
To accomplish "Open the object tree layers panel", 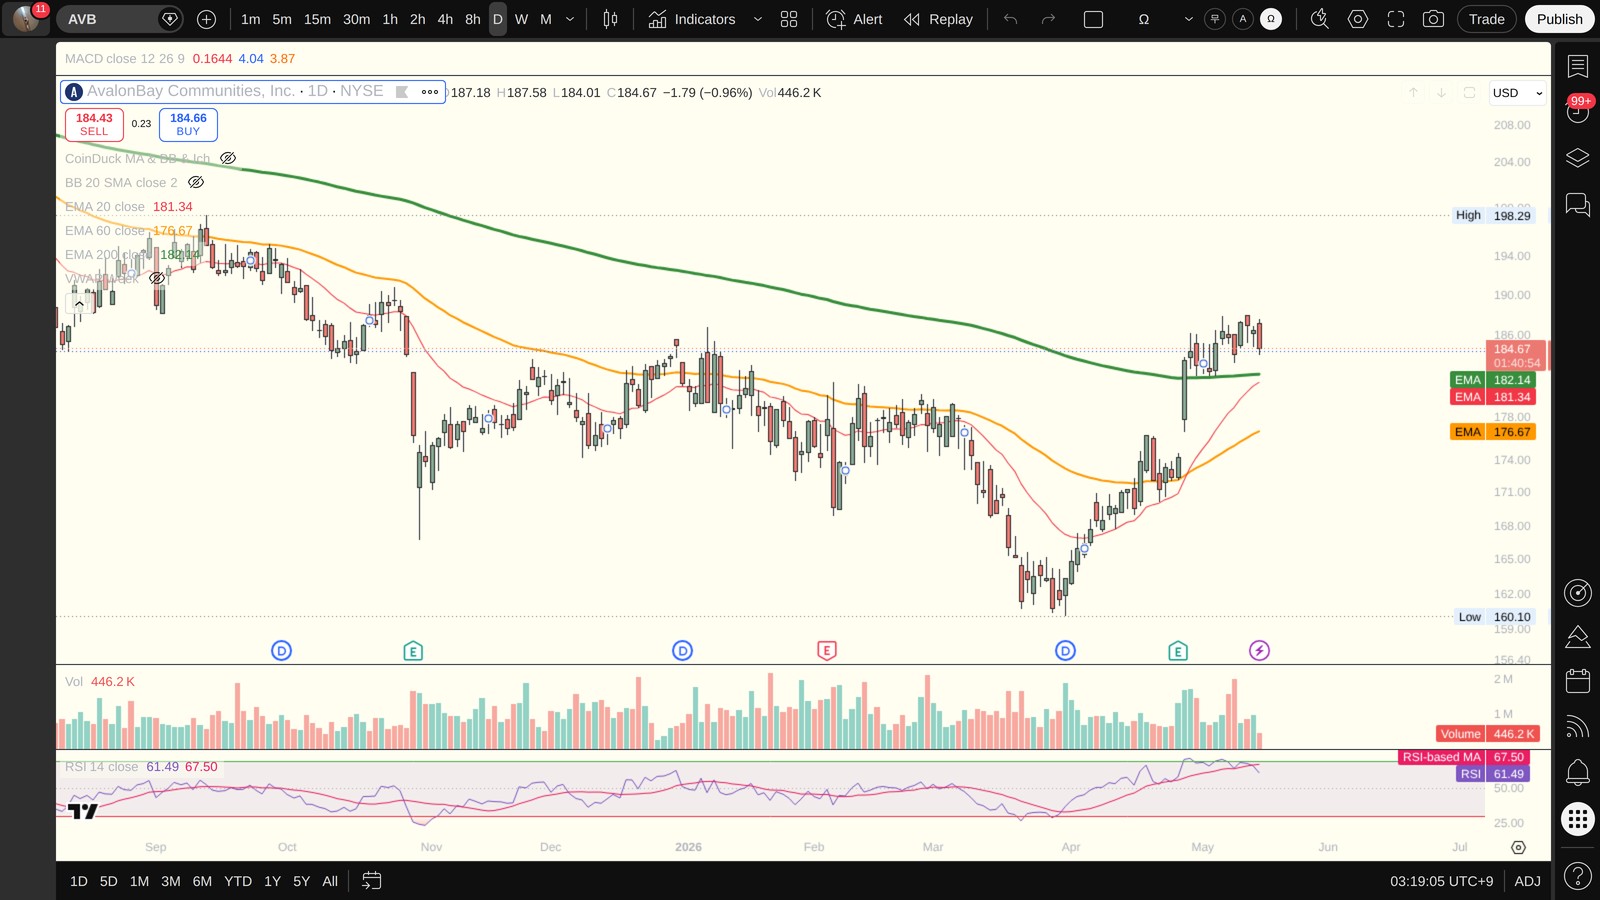I will 1578,158.
